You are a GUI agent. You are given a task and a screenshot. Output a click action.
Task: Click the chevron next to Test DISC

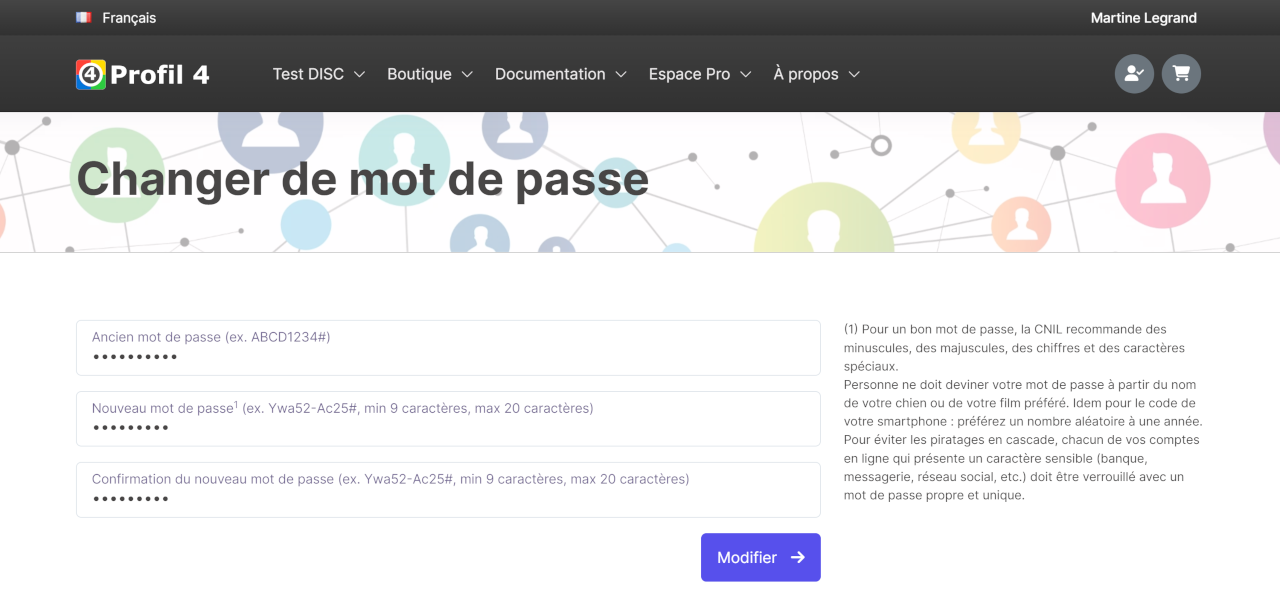click(x=360, y=75)
